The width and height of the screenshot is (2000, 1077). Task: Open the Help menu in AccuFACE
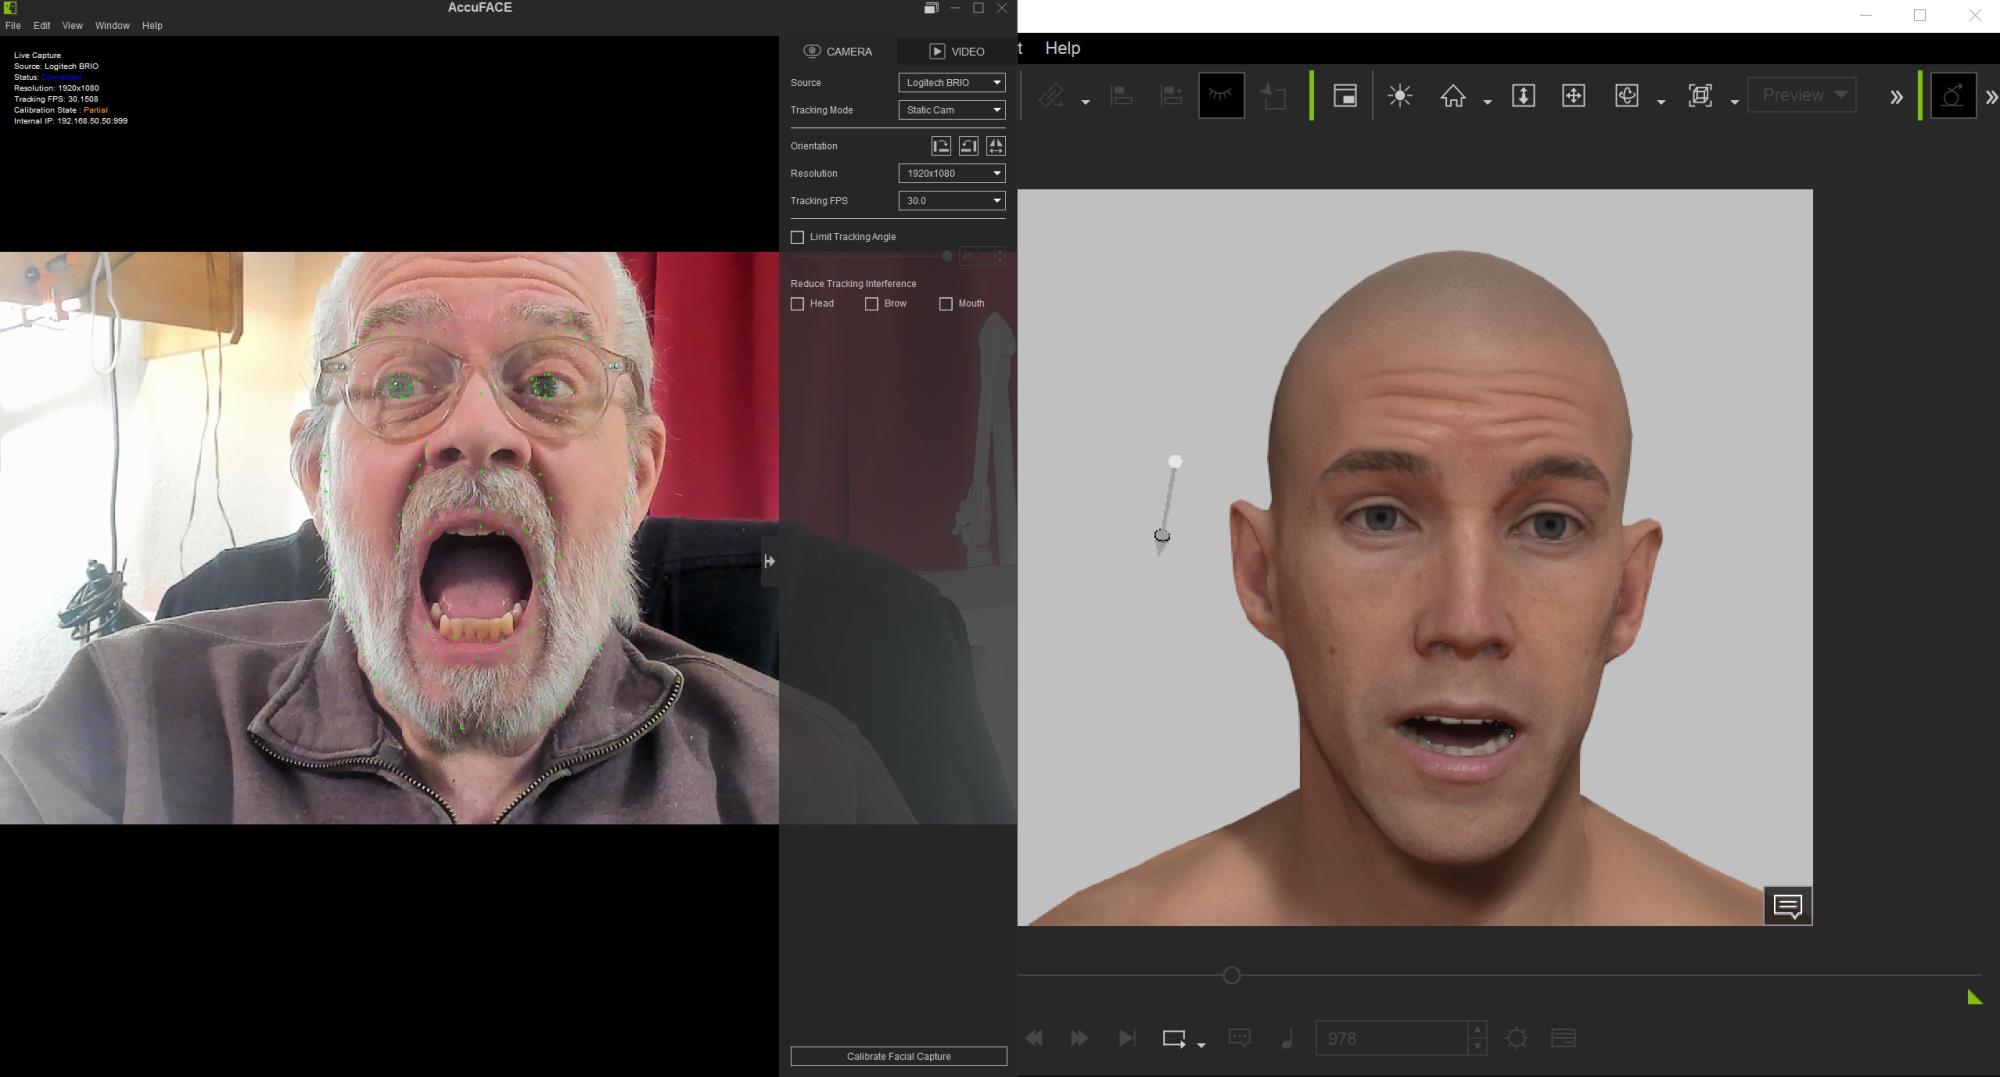tap(152, 26)
